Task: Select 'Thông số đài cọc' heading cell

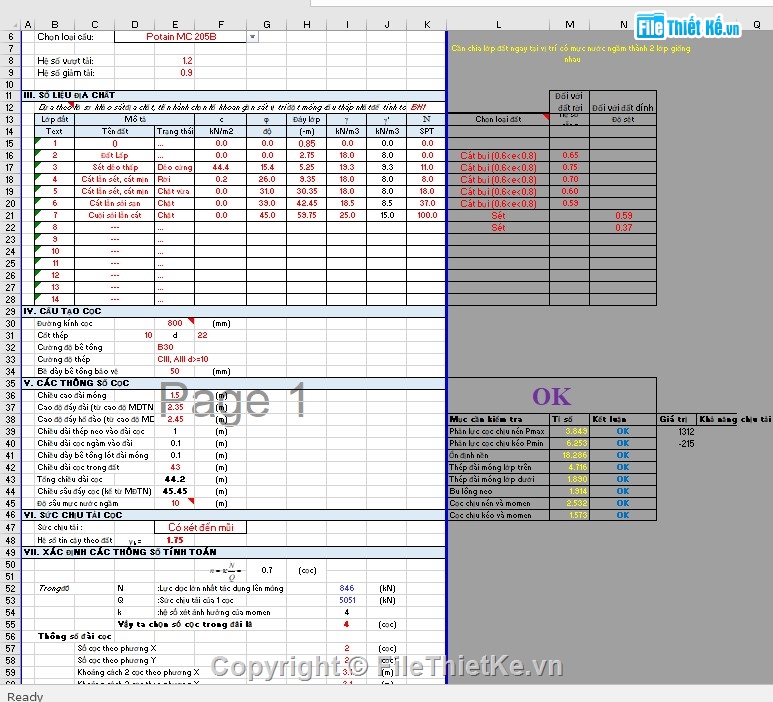Action: tap(74, 636)
